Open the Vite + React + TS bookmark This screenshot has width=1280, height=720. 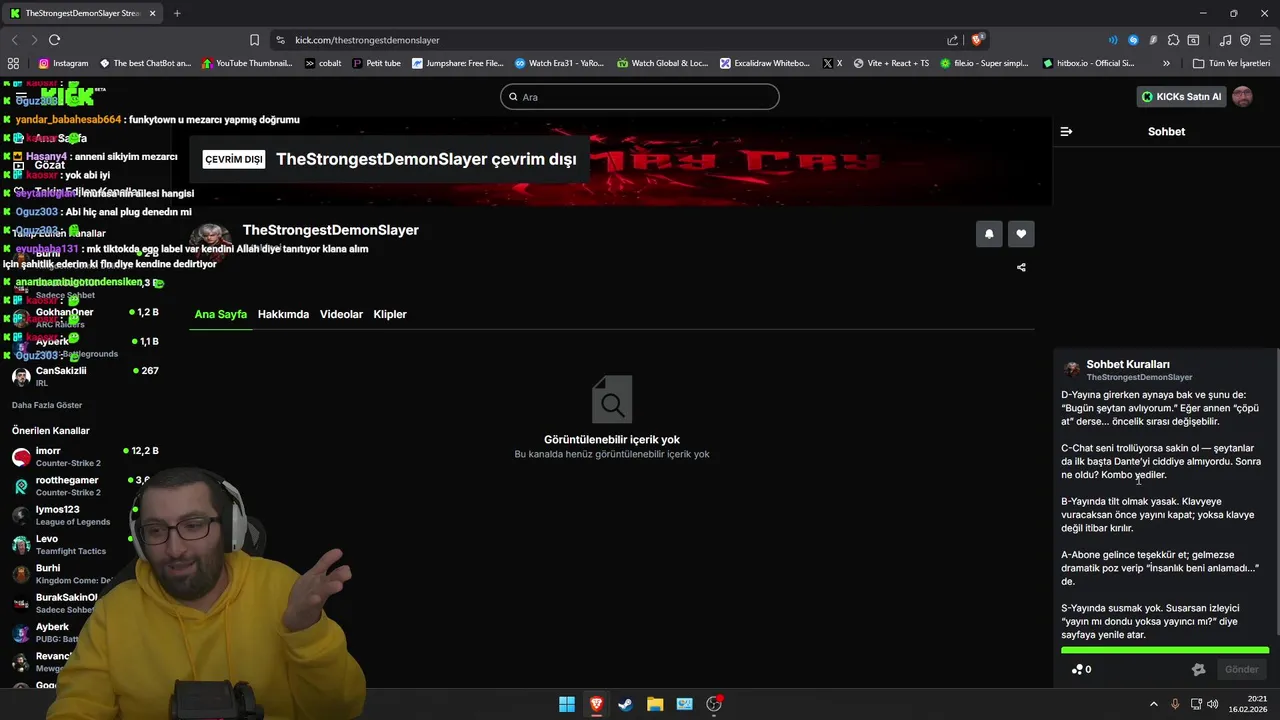[x=891, y=63]
